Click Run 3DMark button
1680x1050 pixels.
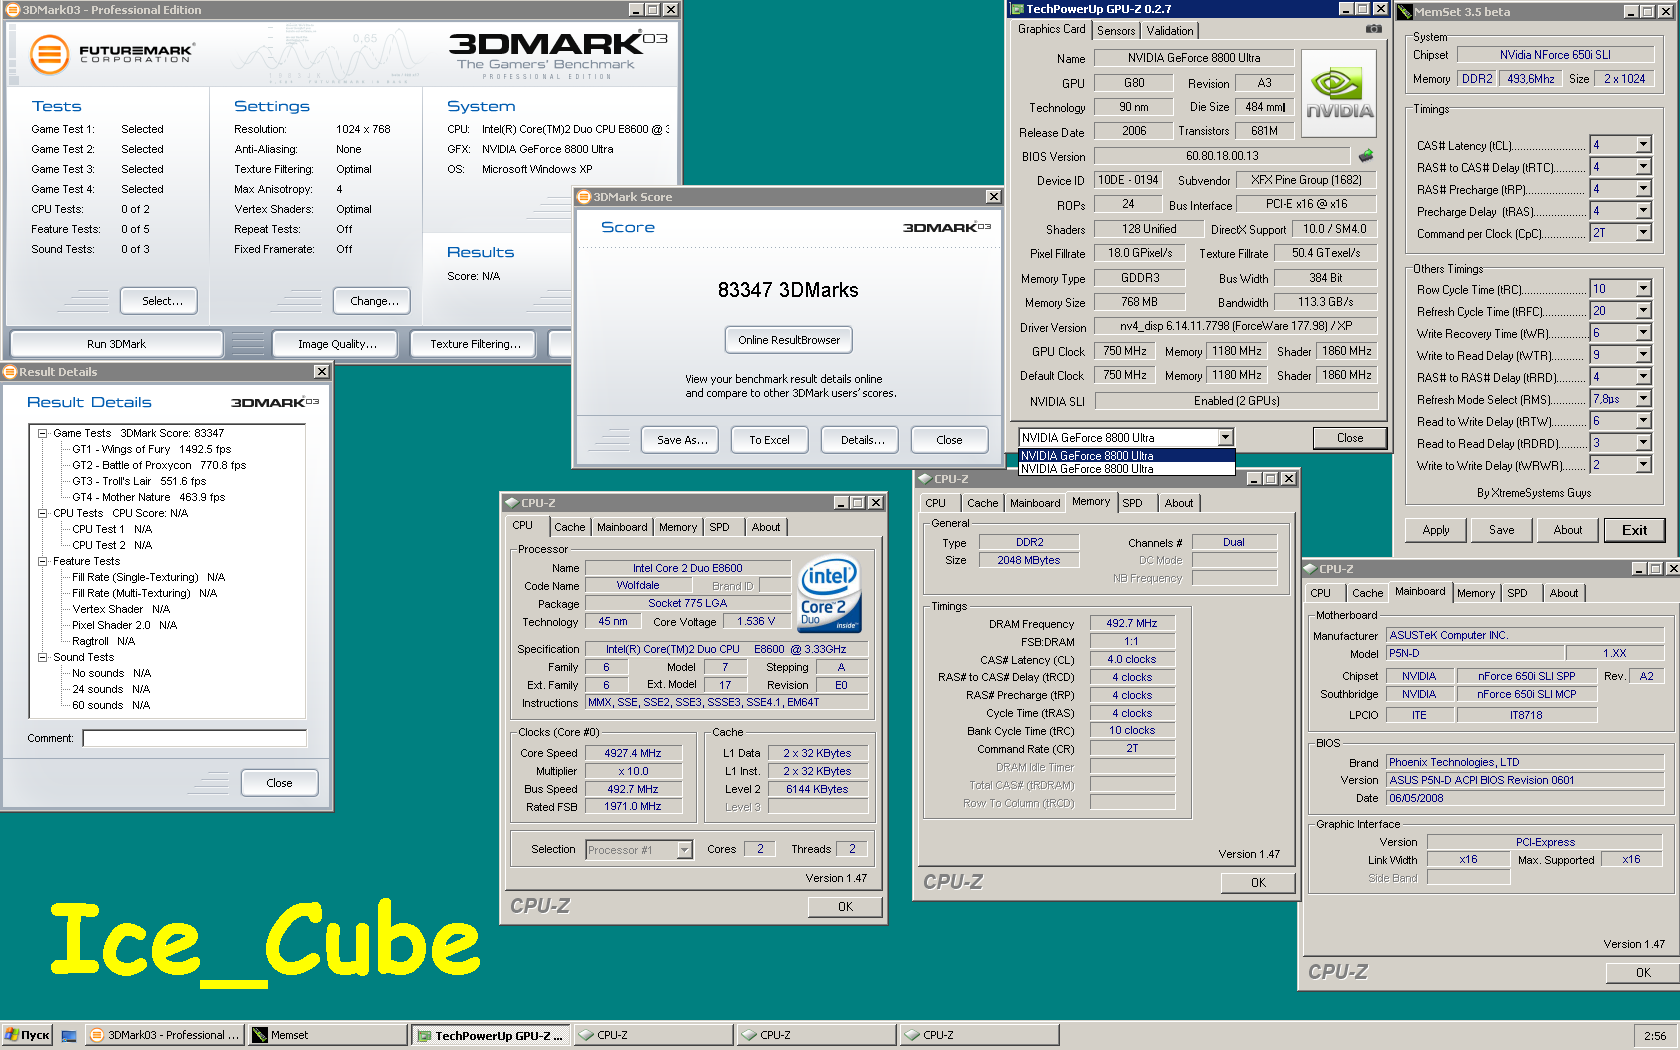pos(116,344)
